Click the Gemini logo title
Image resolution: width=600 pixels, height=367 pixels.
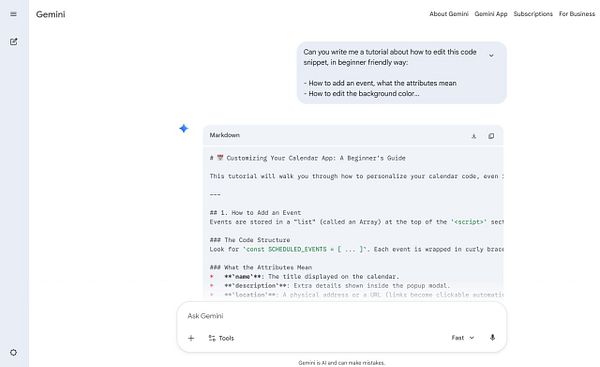pyautogui.click(x=51, y=14)
